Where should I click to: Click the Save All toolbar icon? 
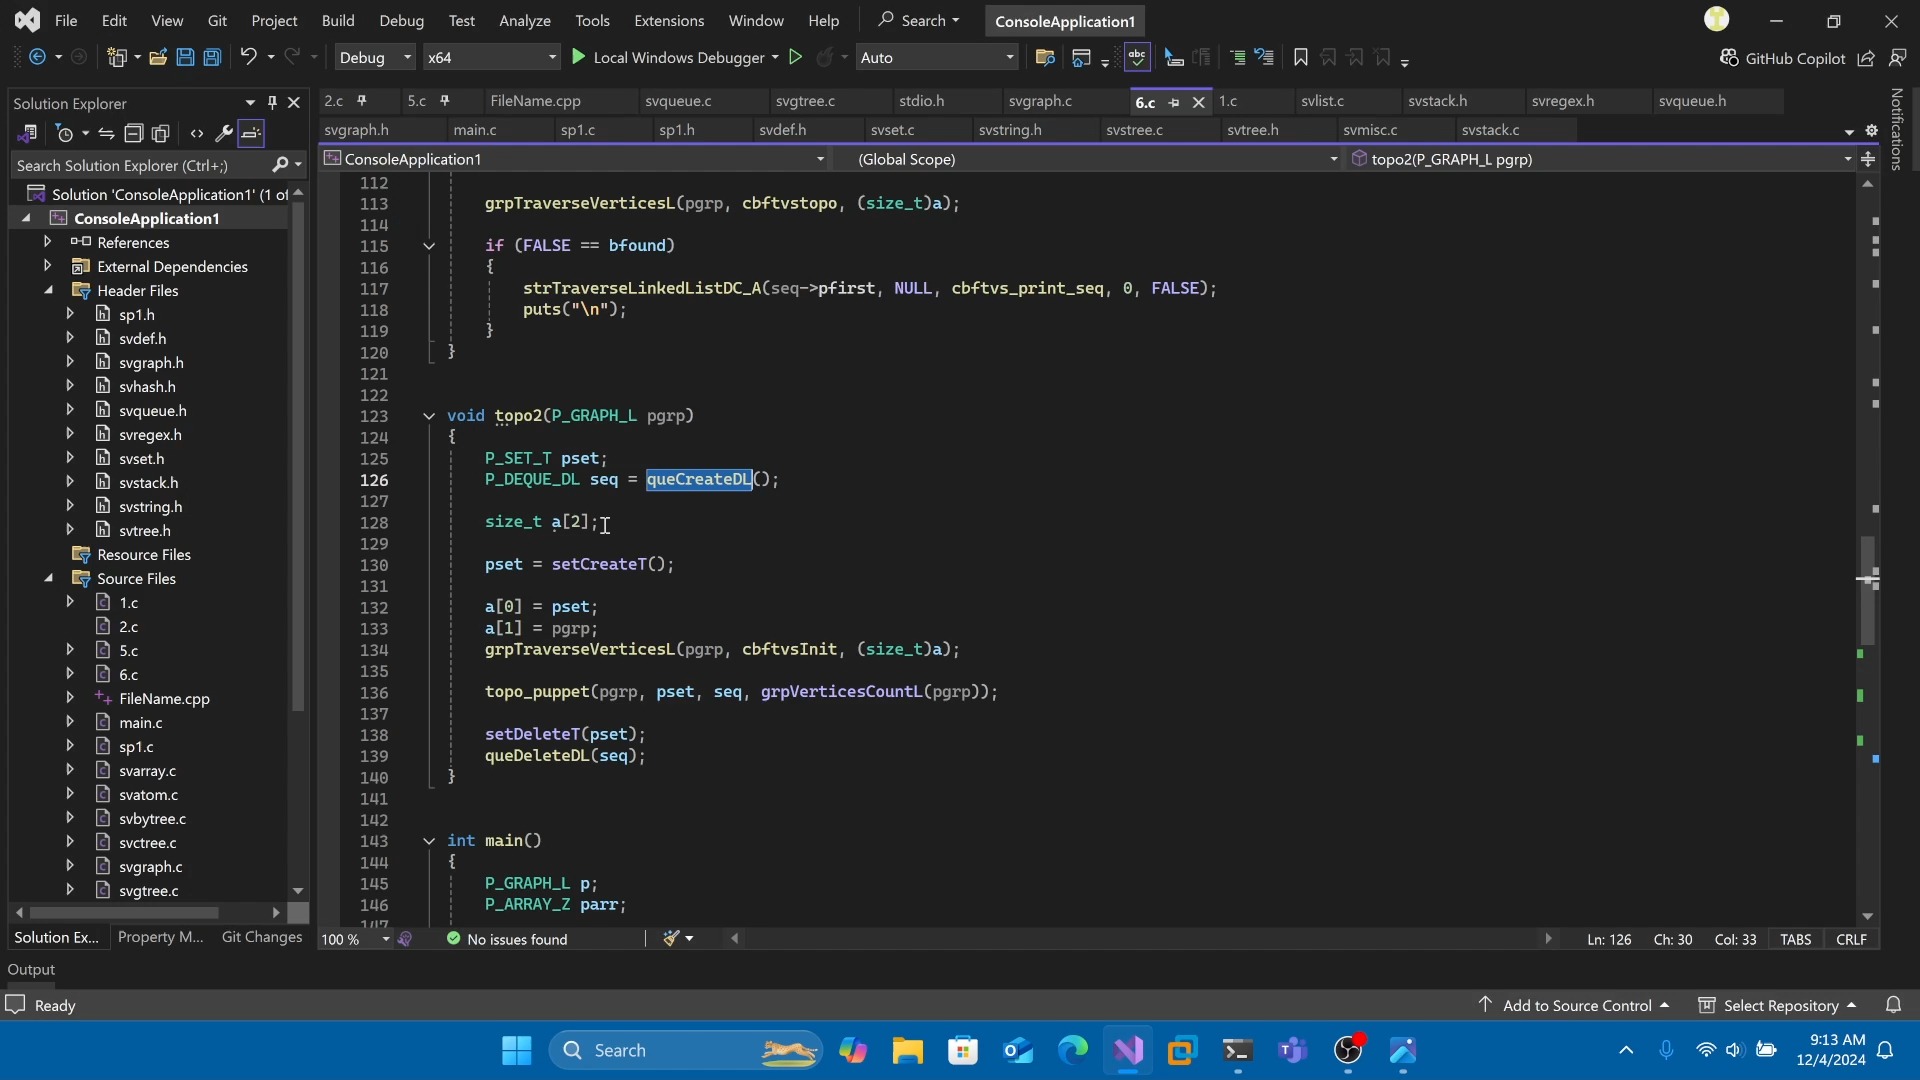coord(212,58)
